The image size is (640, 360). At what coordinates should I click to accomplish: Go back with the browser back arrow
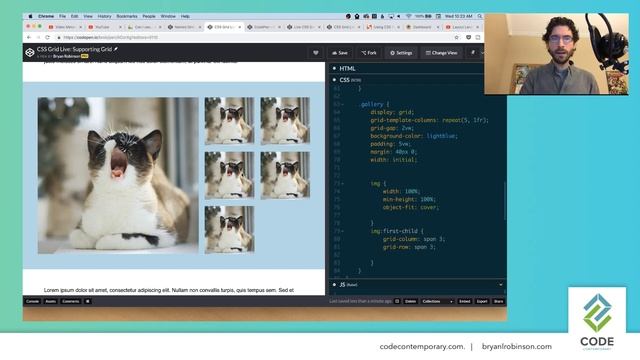pyautogui.click(x=29, y=37)
